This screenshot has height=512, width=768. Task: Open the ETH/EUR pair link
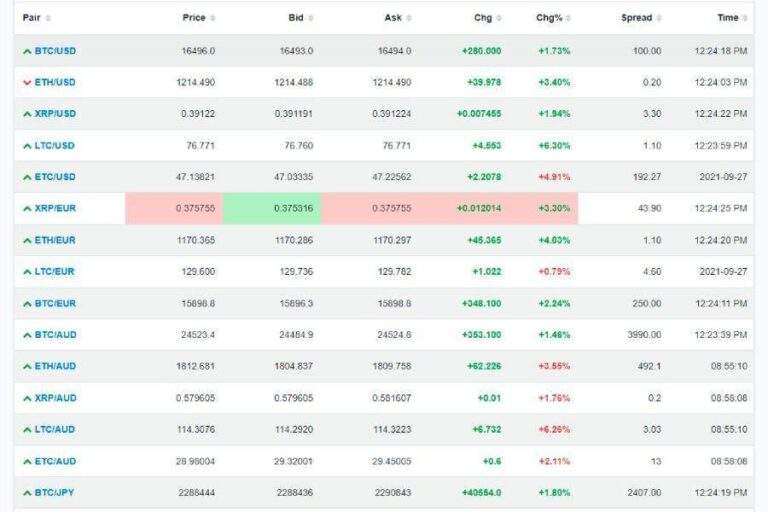click(x=55, y=240)
